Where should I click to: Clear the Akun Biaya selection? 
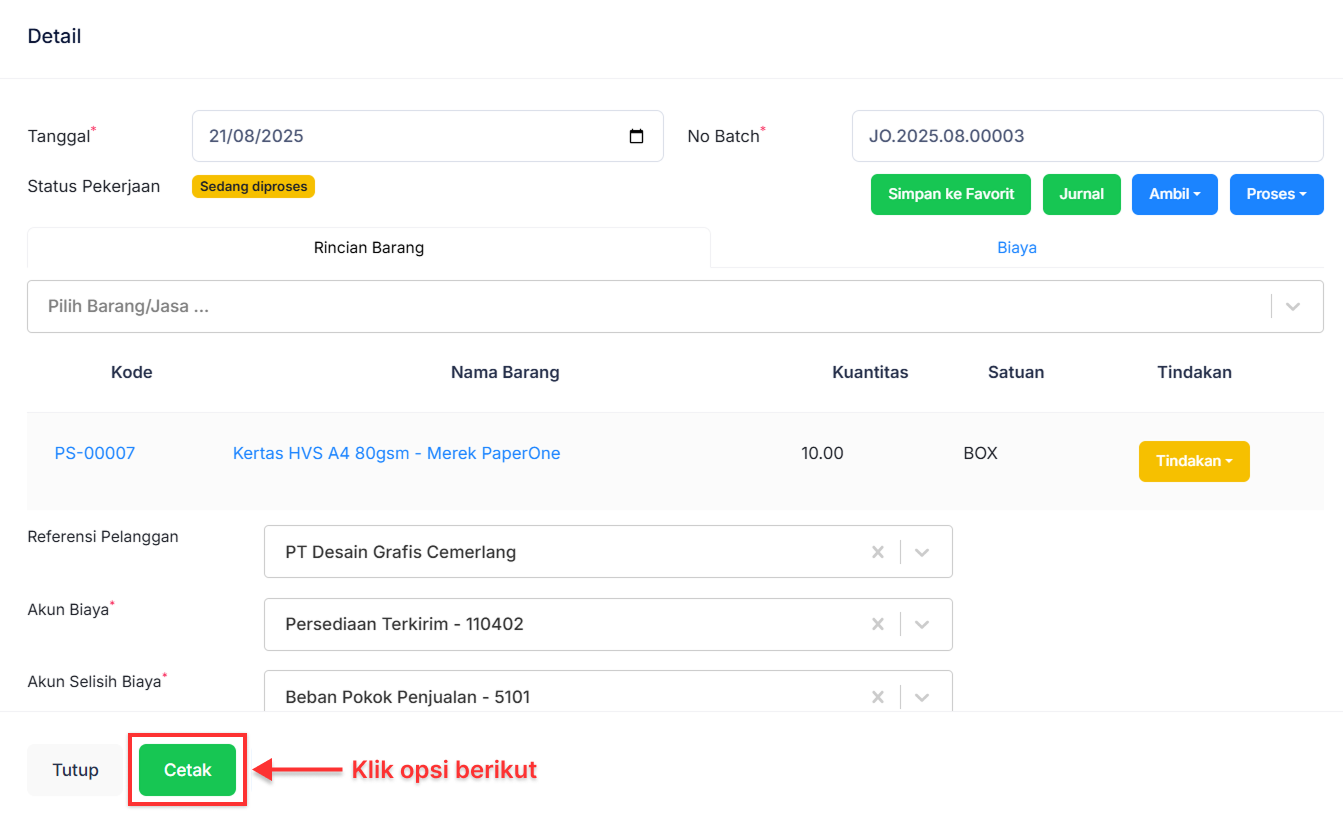click(877, 624)
